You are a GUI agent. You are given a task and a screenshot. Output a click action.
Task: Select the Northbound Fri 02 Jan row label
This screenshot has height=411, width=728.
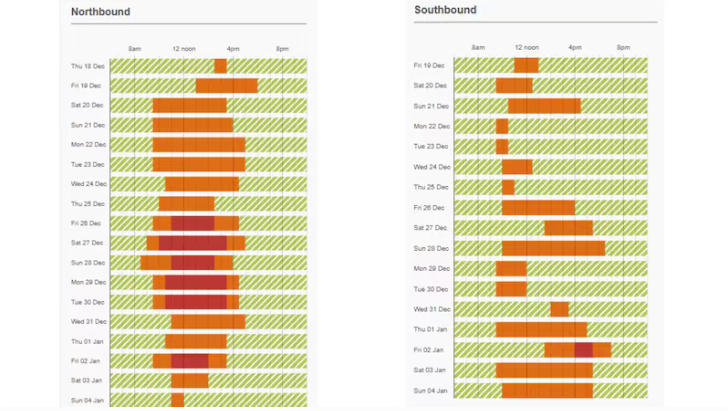coord(88,360)
